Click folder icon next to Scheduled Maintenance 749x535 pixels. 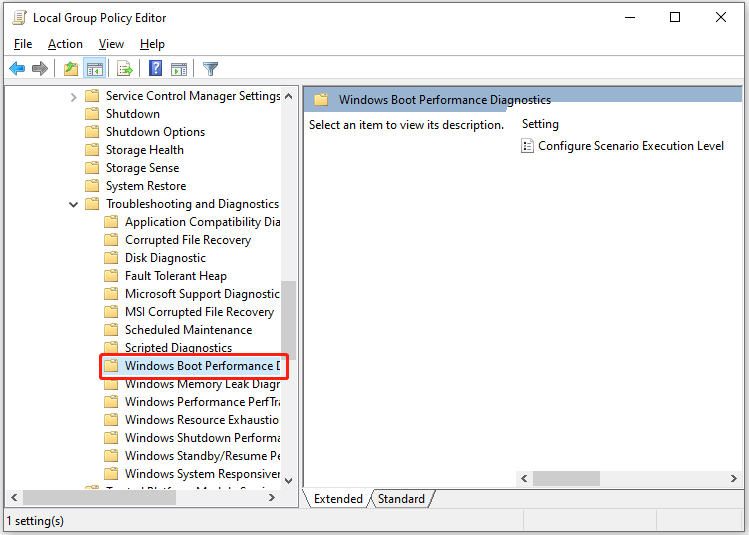[x=111, y=330]
